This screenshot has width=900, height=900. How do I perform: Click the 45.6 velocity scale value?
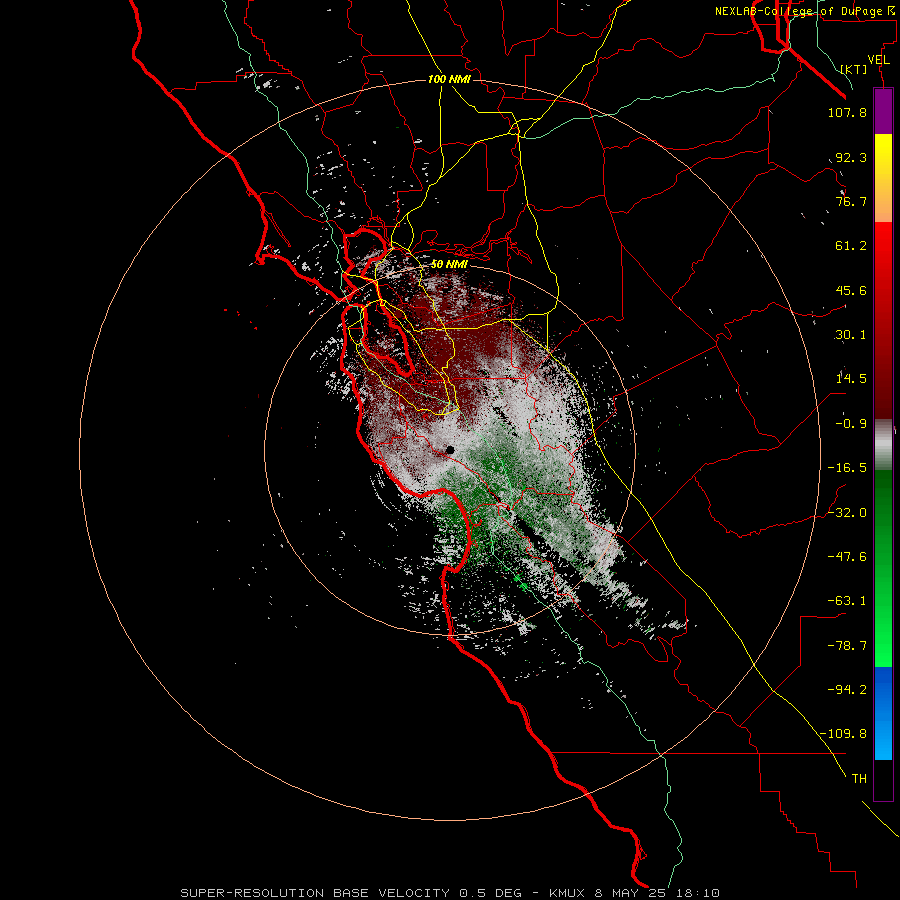[851, 290]
